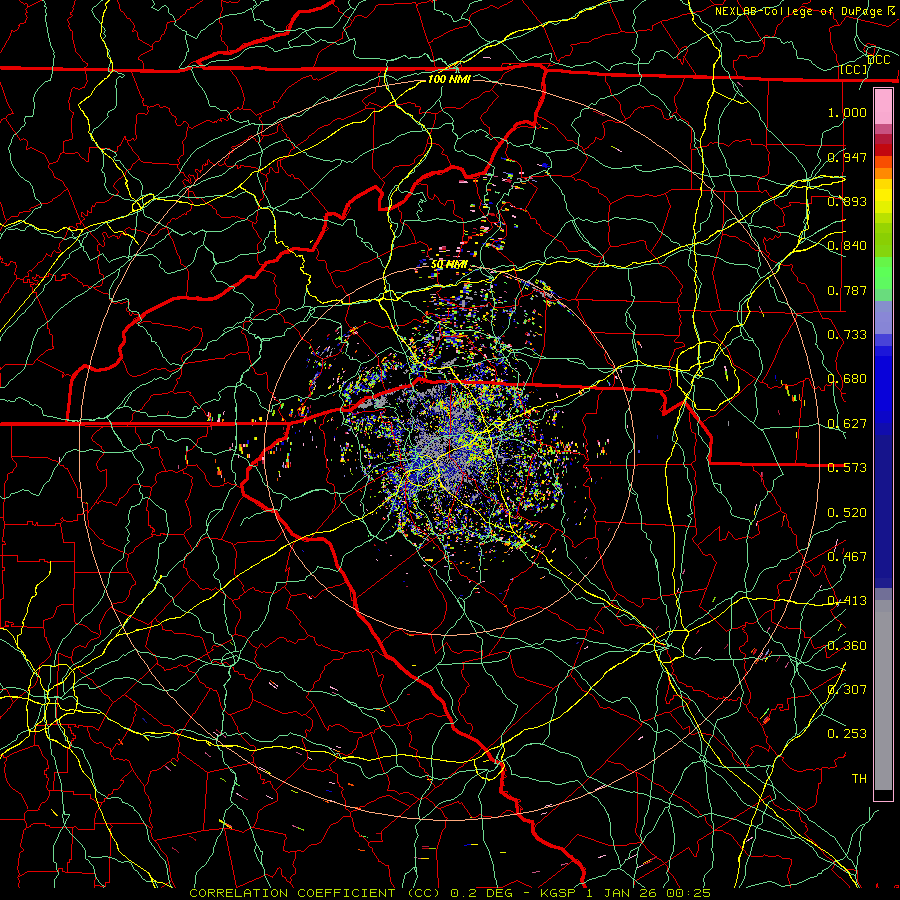Select the 1.000 value on the color scale
Screen dimensions: 900x900
[x=847, y=112]
